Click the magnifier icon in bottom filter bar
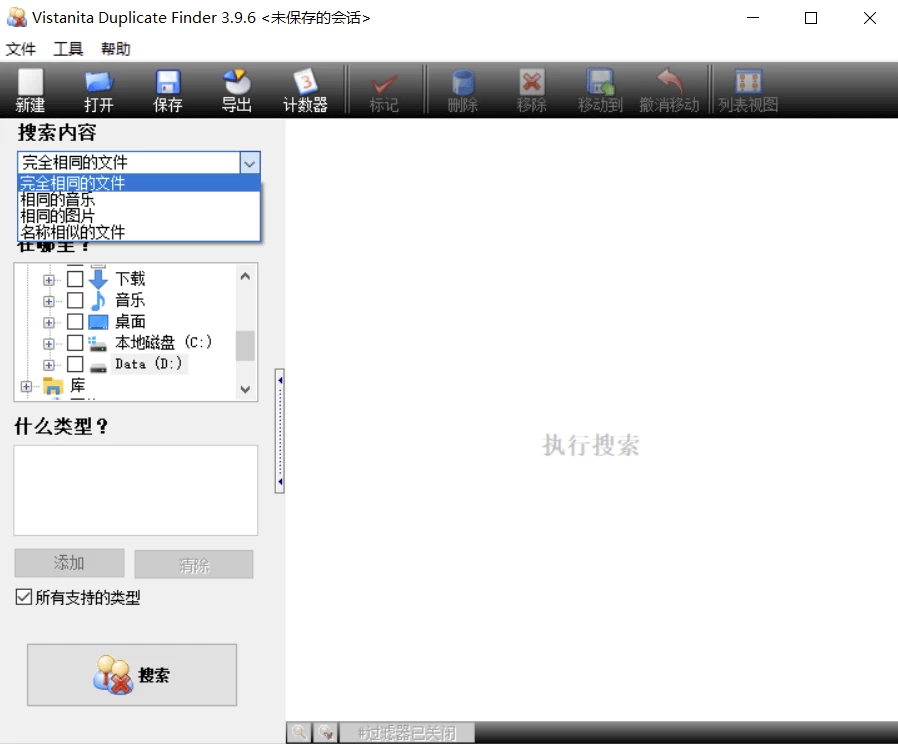Viewport: 898px width, 744px height. tap(299, 733)
